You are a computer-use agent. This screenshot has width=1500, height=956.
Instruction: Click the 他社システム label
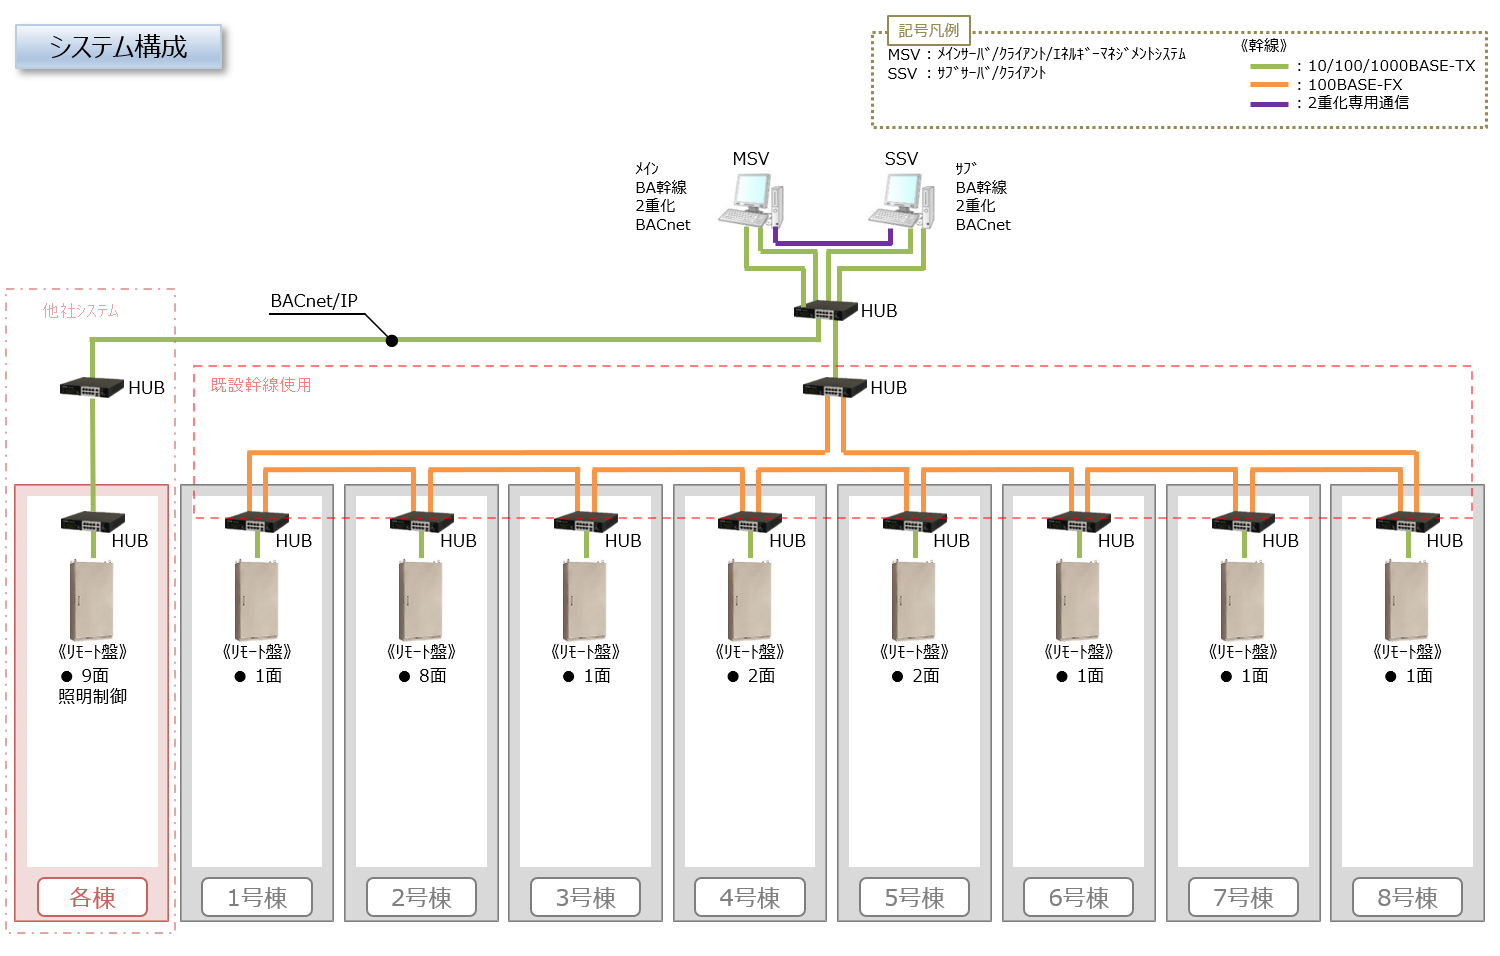tap(81, 311)
